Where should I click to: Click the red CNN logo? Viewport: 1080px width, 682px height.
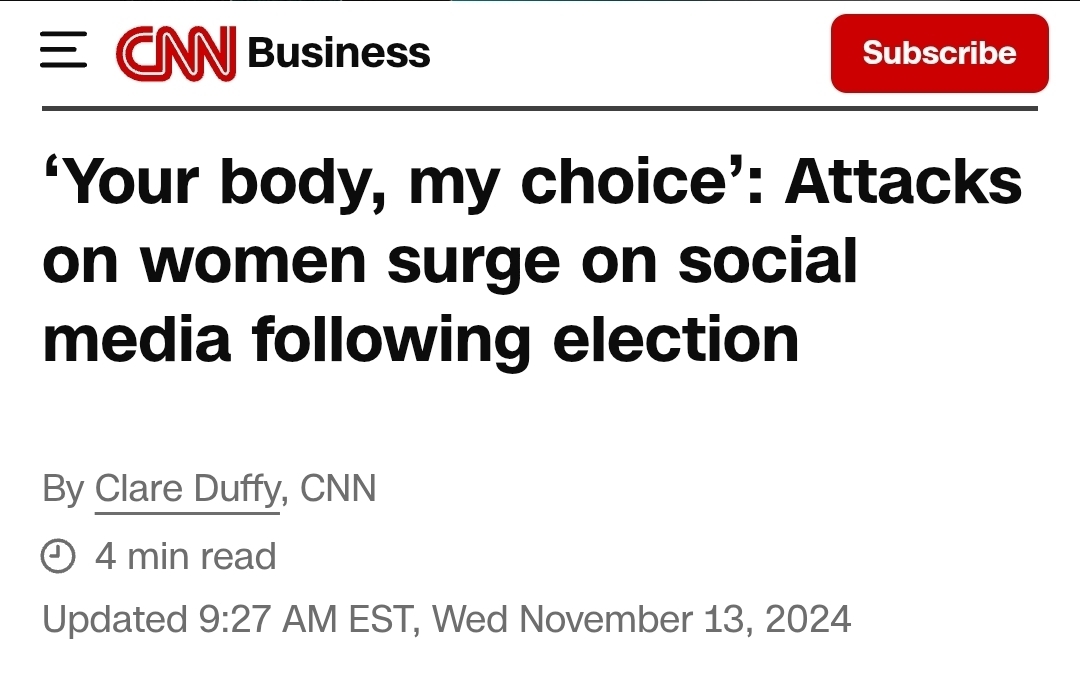(177, 52)
